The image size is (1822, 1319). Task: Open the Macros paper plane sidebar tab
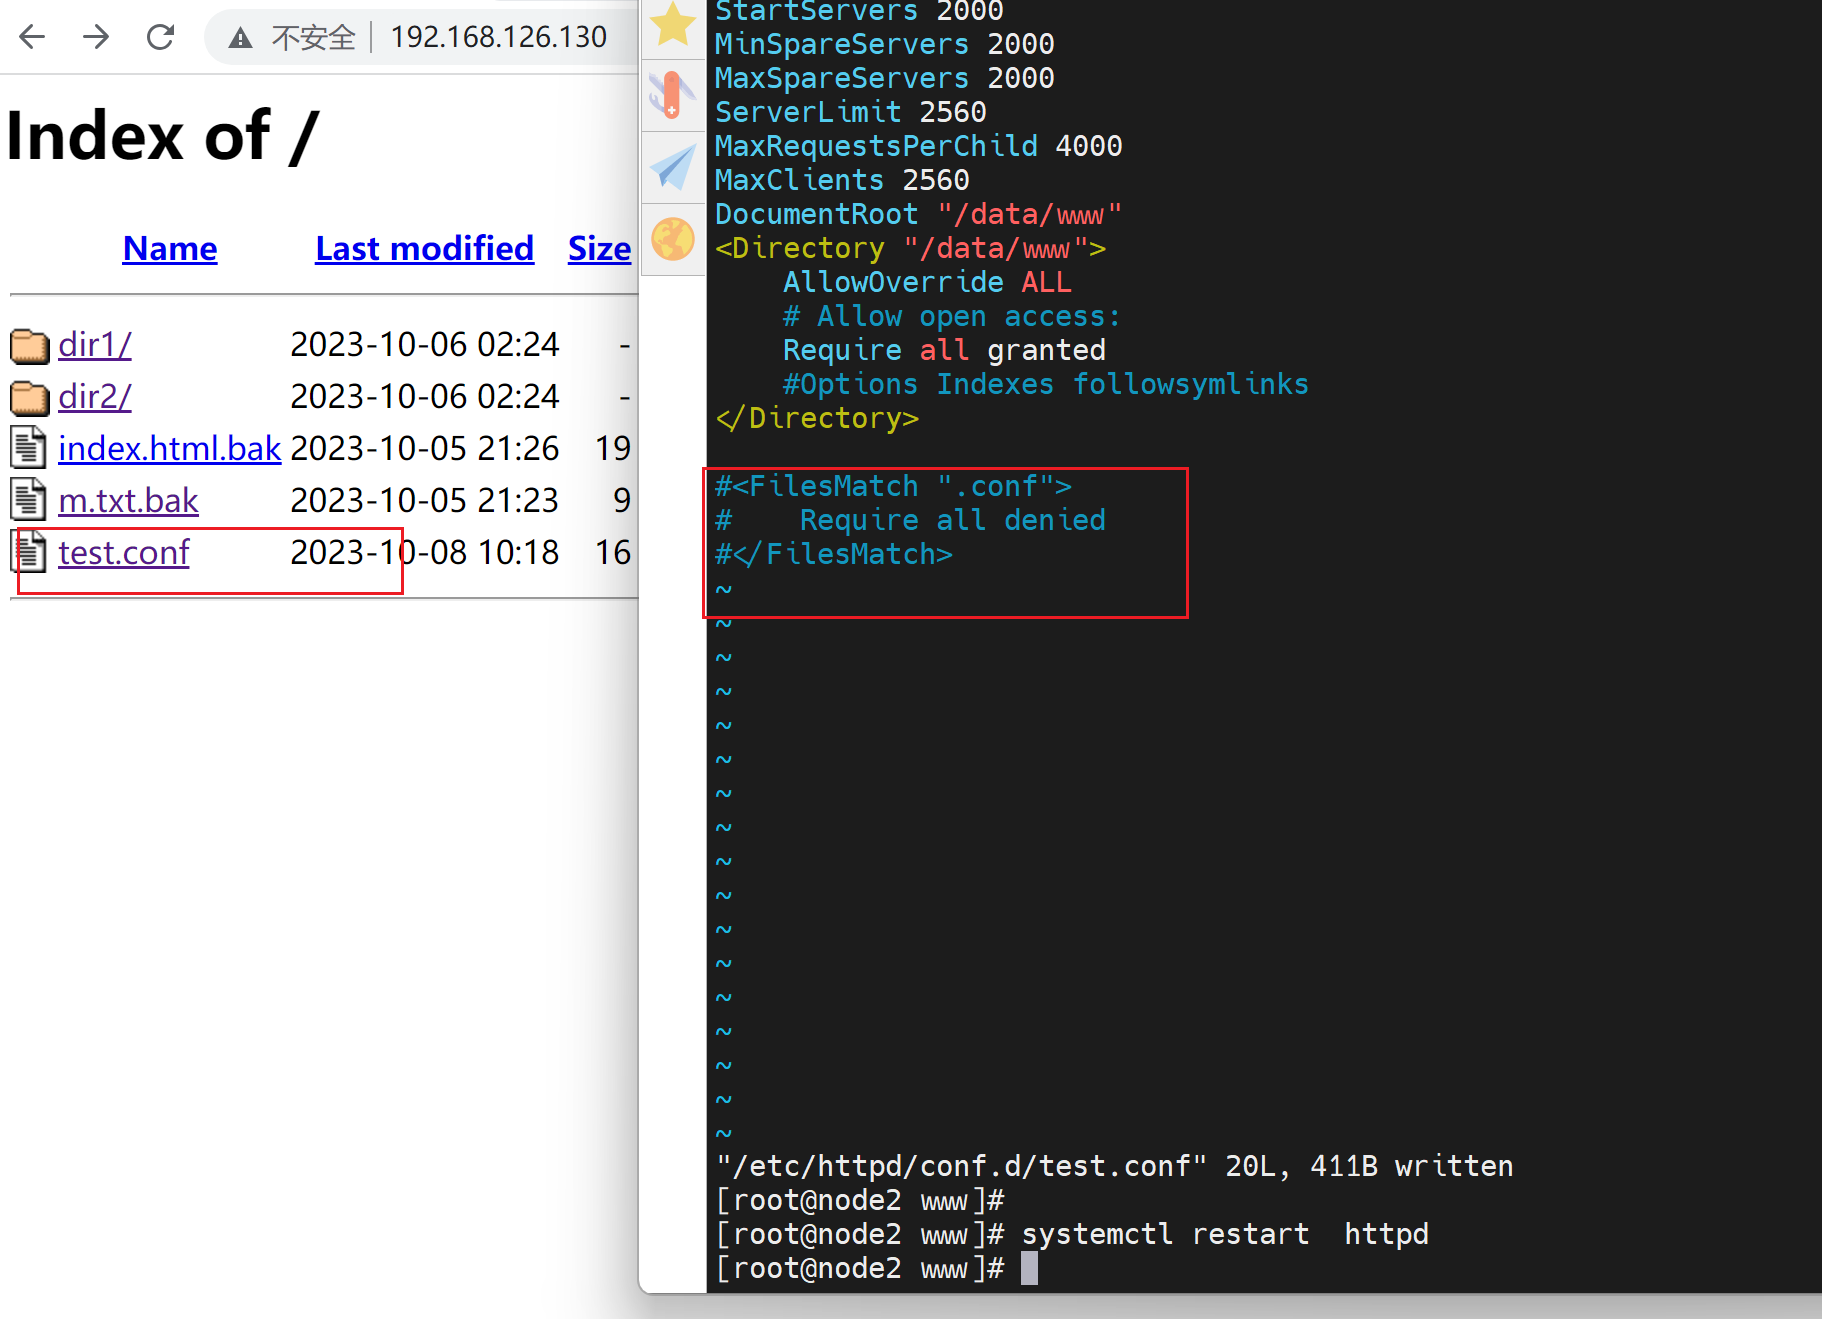pyautogui.click(x=673, y=167)
